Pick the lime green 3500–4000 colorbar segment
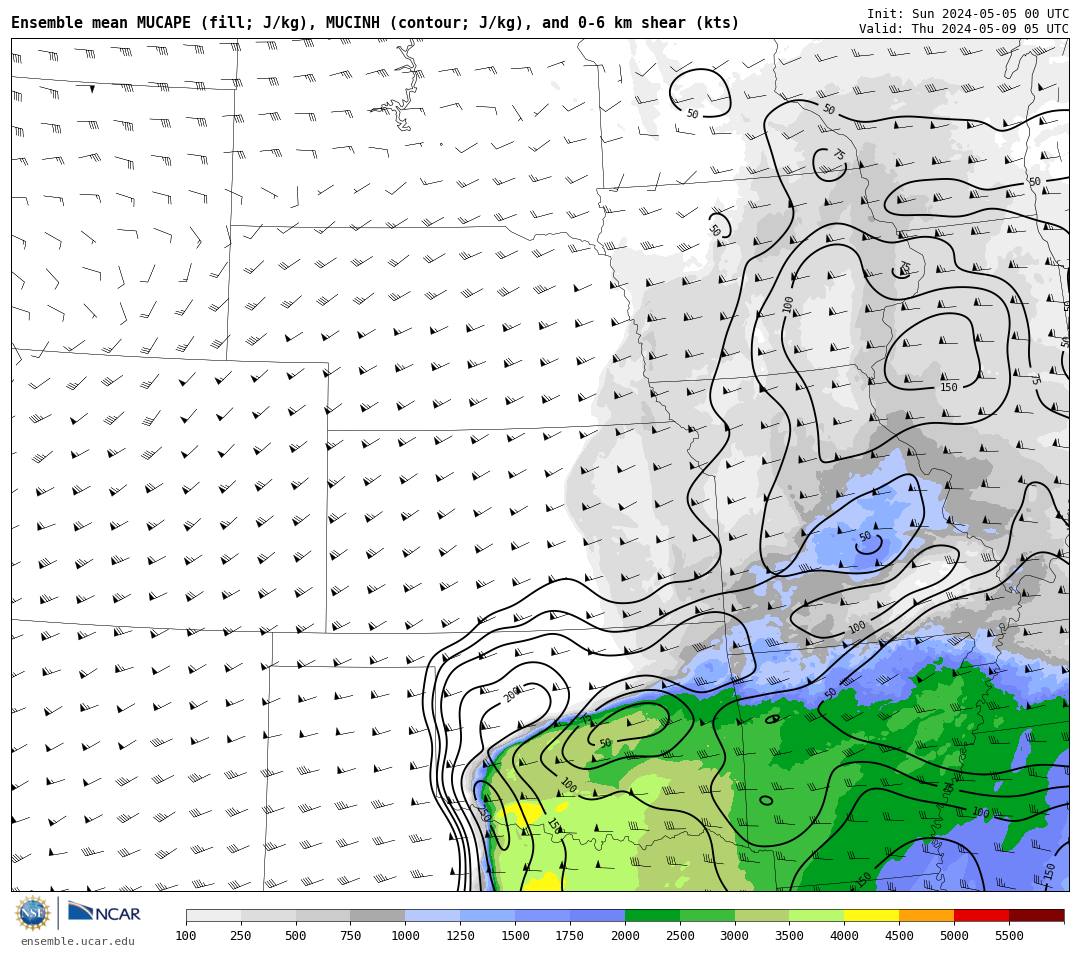Screen dimensions: 1080x954 point(817,915)
